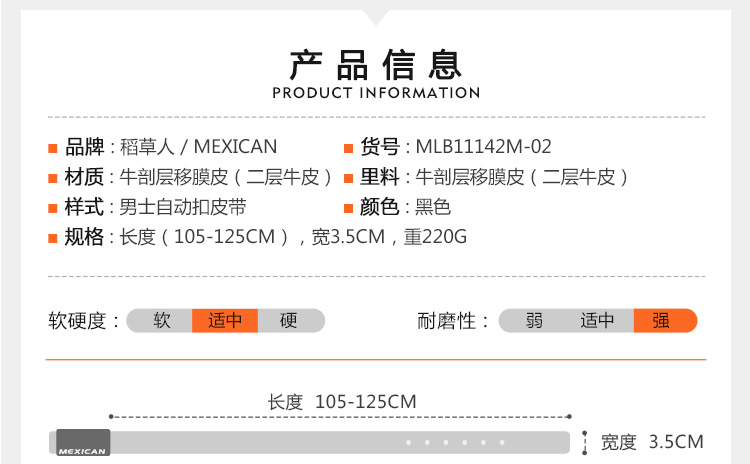Click the orange bullet beside 颜色
The width and height of the screenshot is (750, 464).
pyautogui.click(x=348, y=209)
